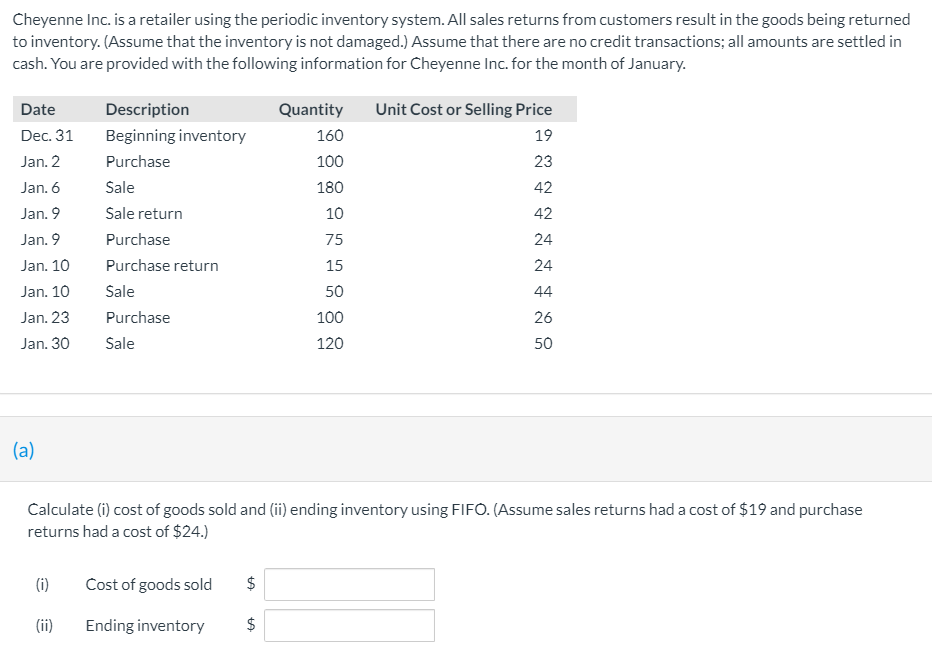
Task: Click the quantity 160 for beginning inventory
Action: (x=329, y=135)
